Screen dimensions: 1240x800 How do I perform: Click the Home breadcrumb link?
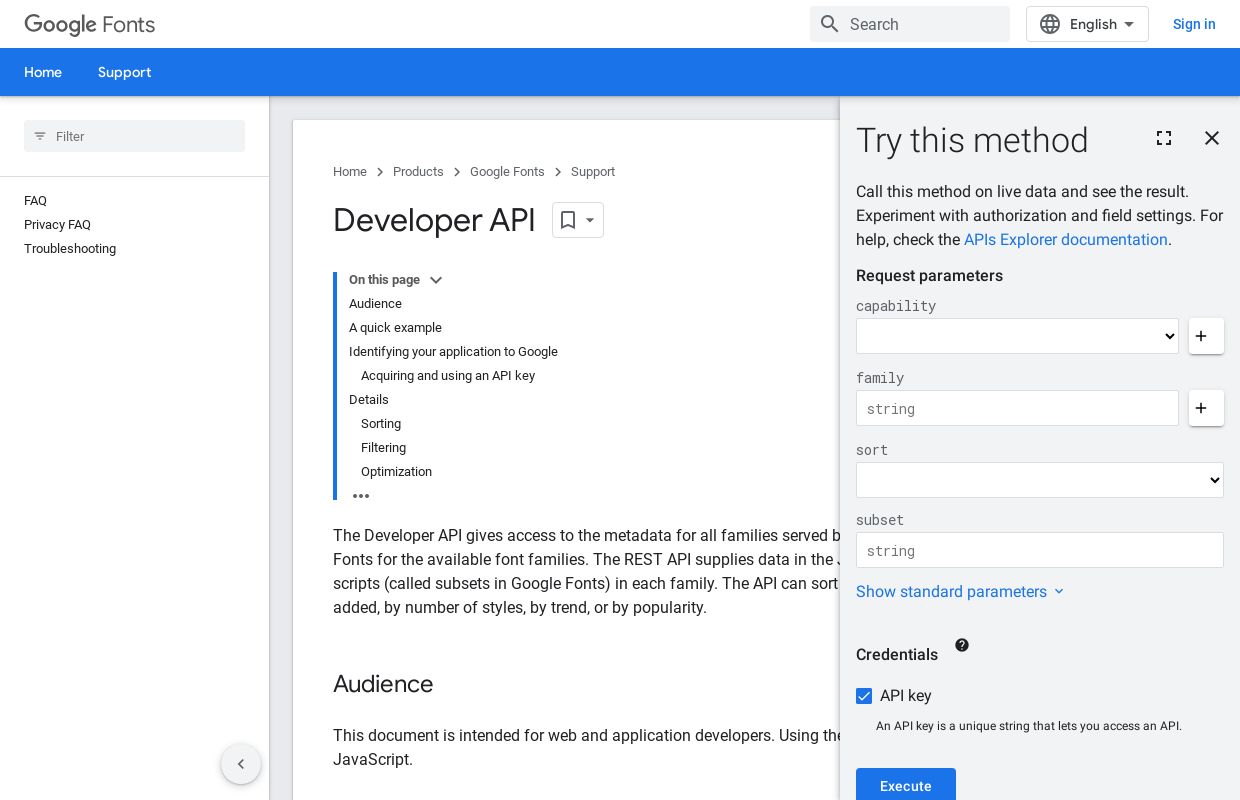click(x=350, y=172)
